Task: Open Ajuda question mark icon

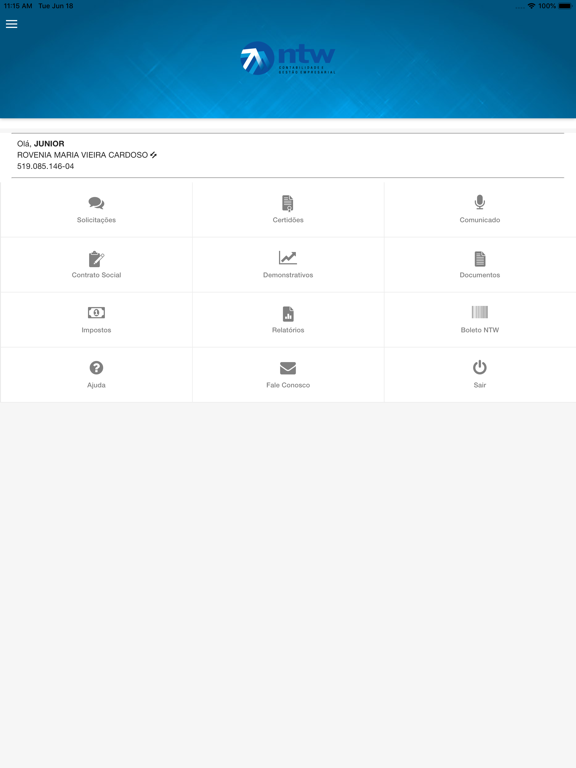Action: tap(96, 367)
